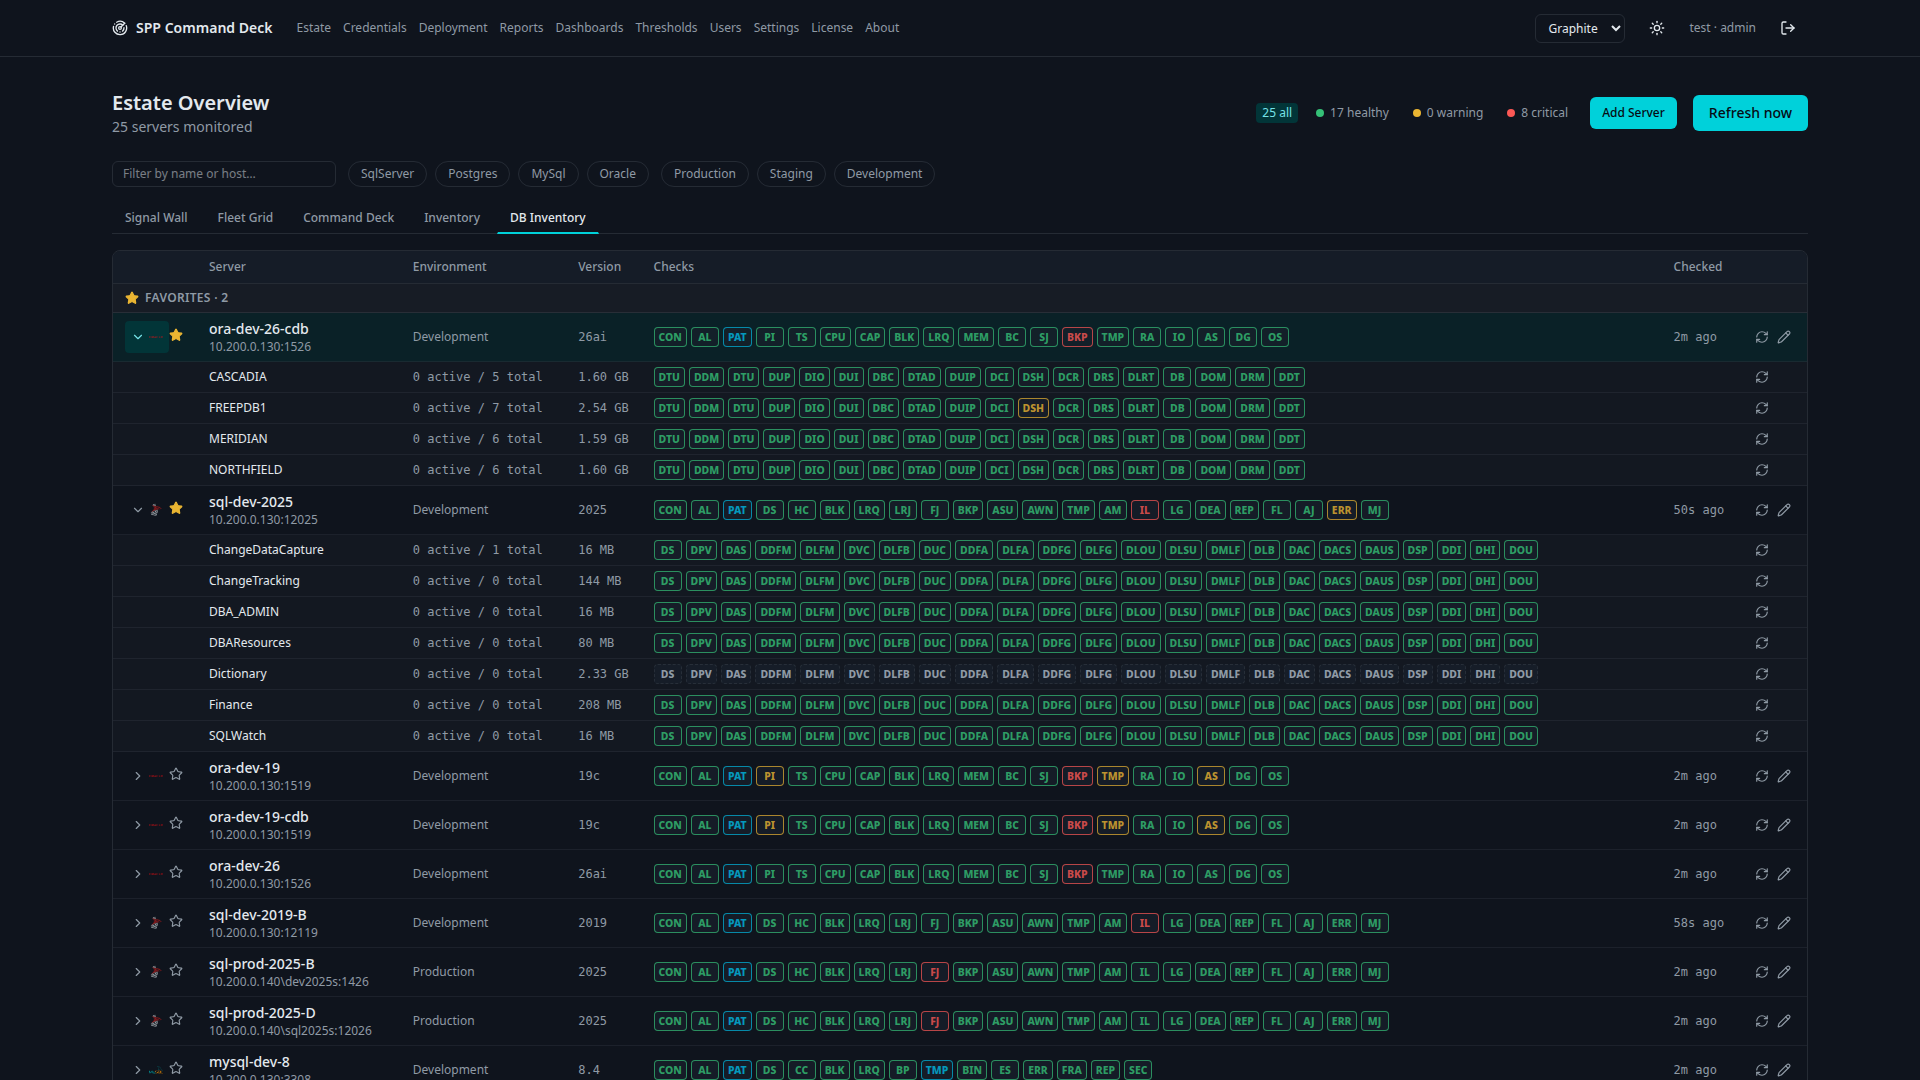Edit ora-dev-19 server entry
The height and width of the screenshot is (1080, 1920).
pos(1784,776)
